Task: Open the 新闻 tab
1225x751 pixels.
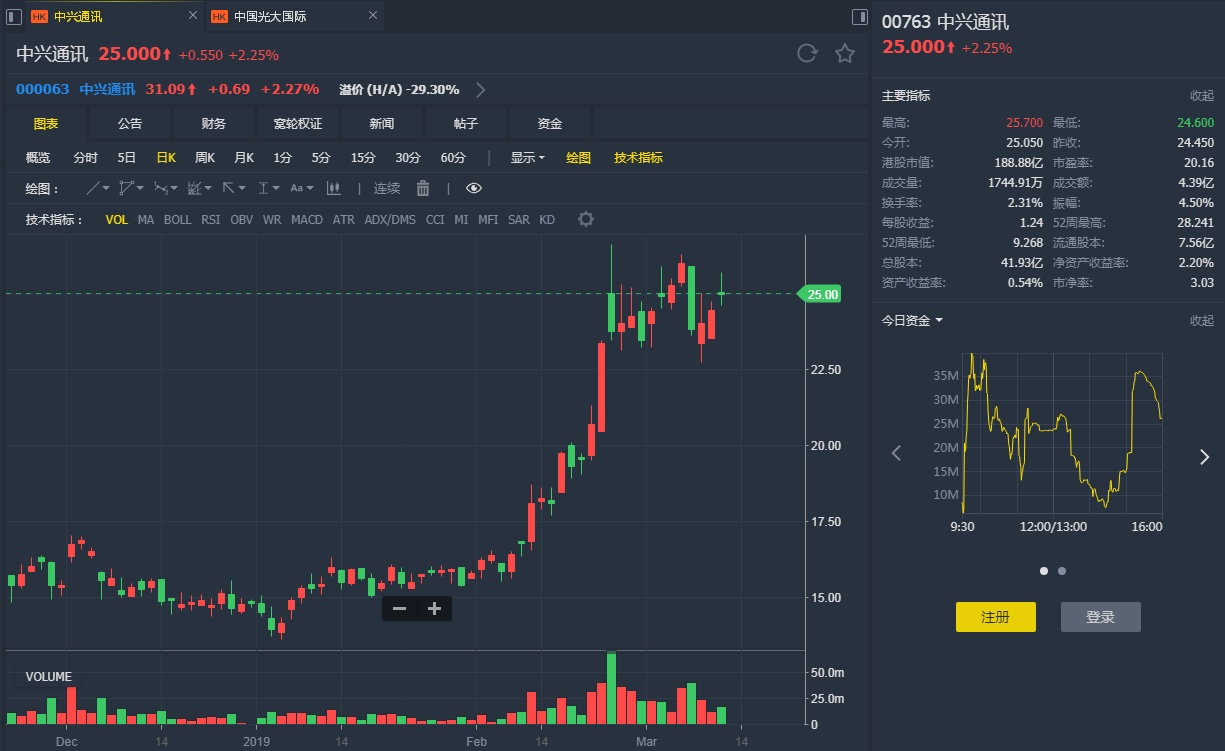Action: tap(382, 124)
